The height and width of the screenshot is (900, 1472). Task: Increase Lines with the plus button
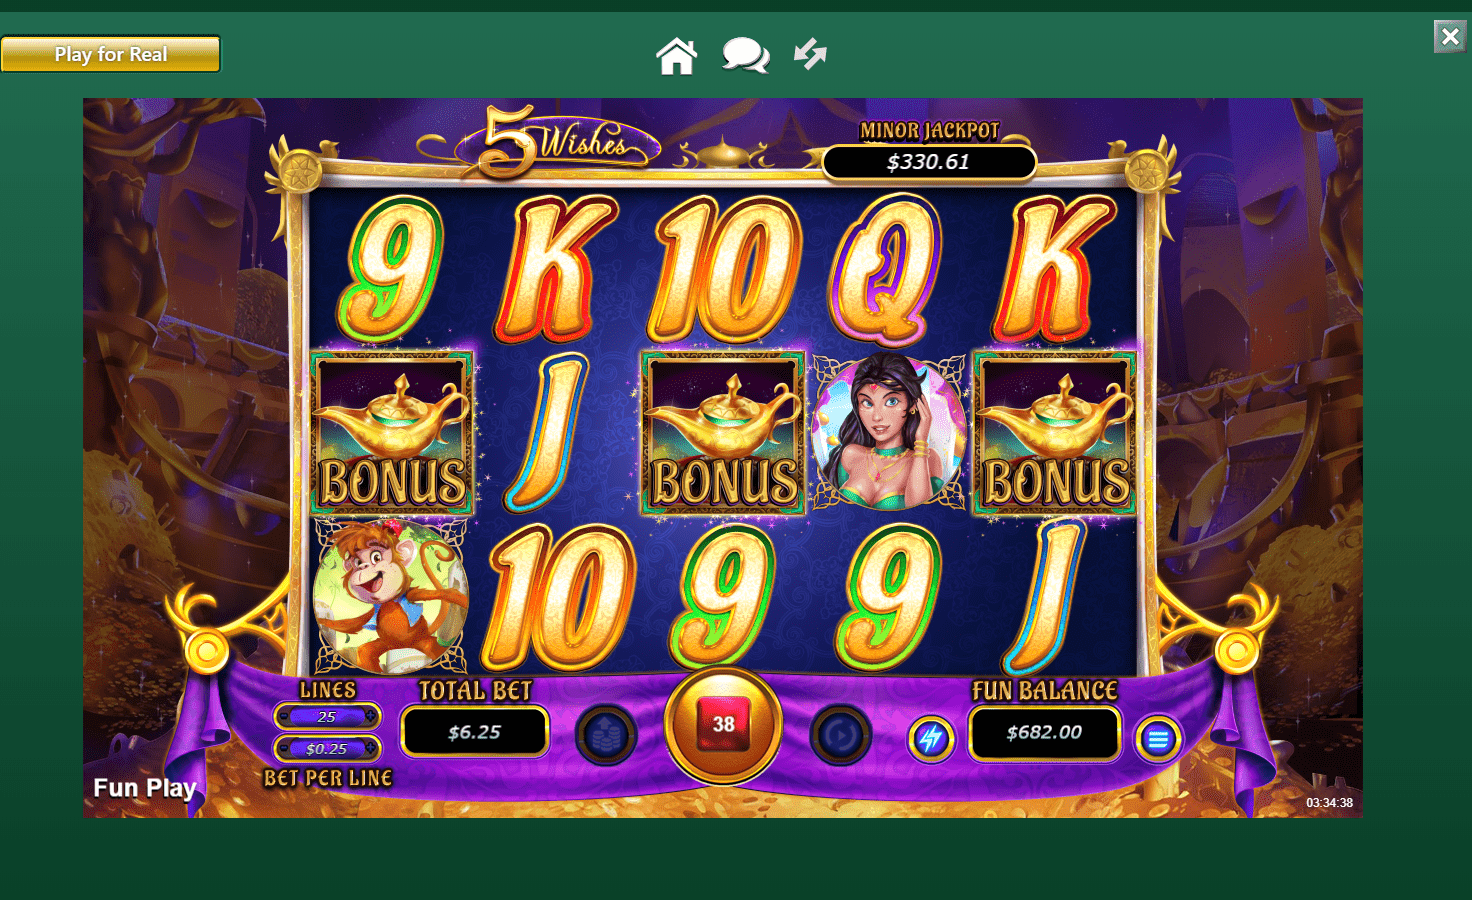coord(371,717)
